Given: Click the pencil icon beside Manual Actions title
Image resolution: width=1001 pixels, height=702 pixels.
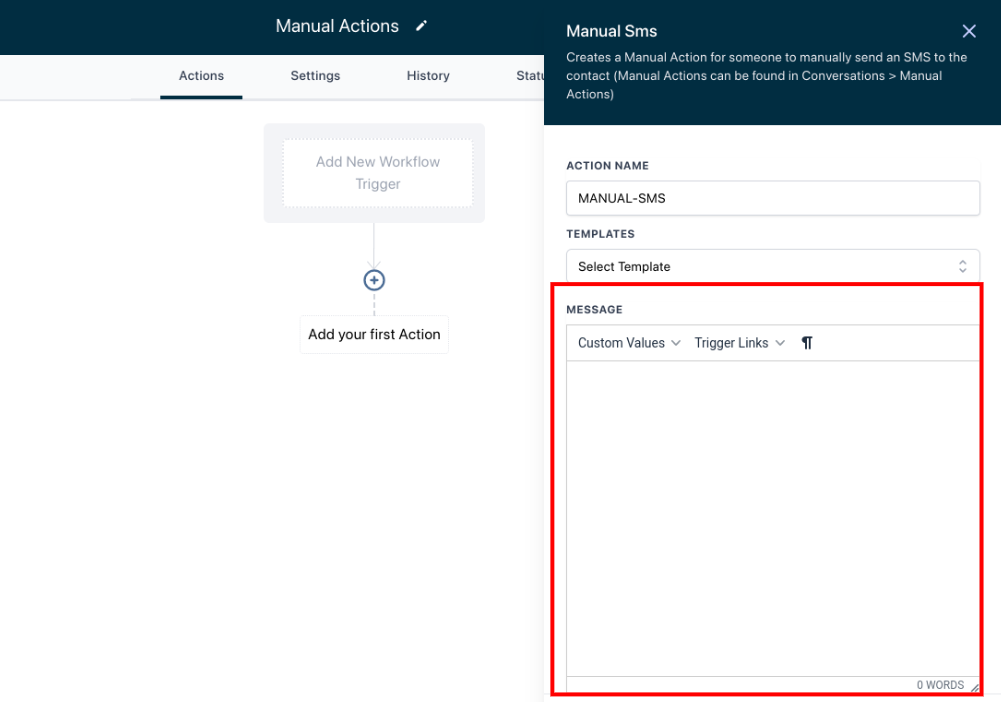Looking at the screenshot, I should pos(421,26).
